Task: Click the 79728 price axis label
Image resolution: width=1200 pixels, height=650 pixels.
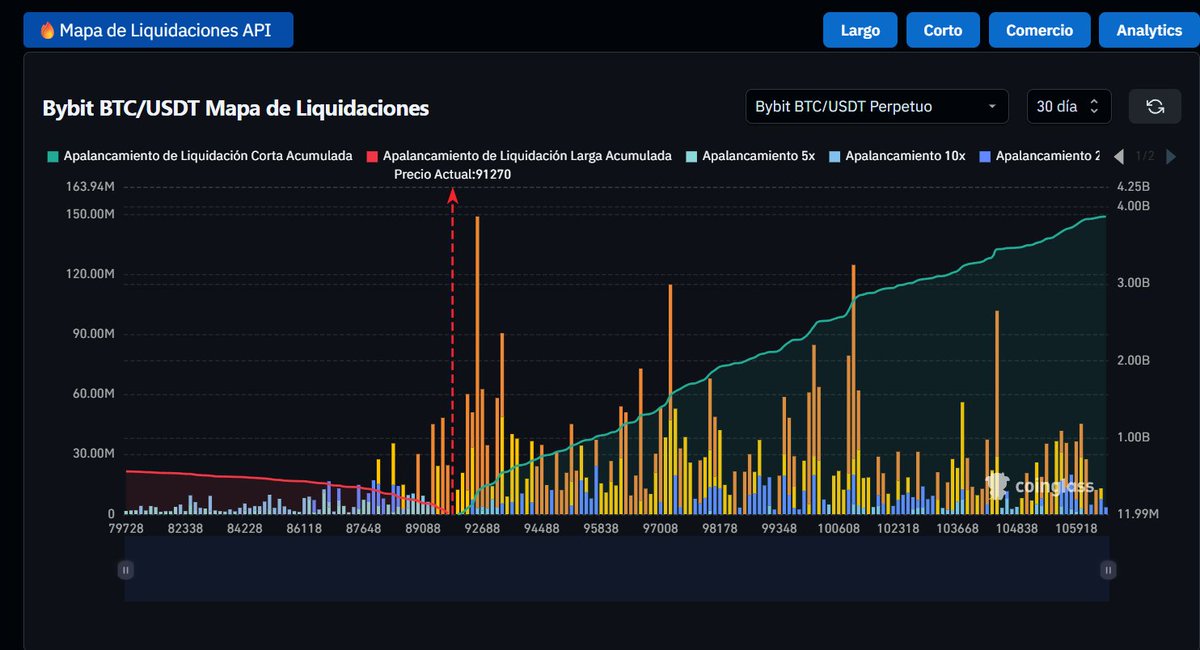Action: [x=125, y=529]
